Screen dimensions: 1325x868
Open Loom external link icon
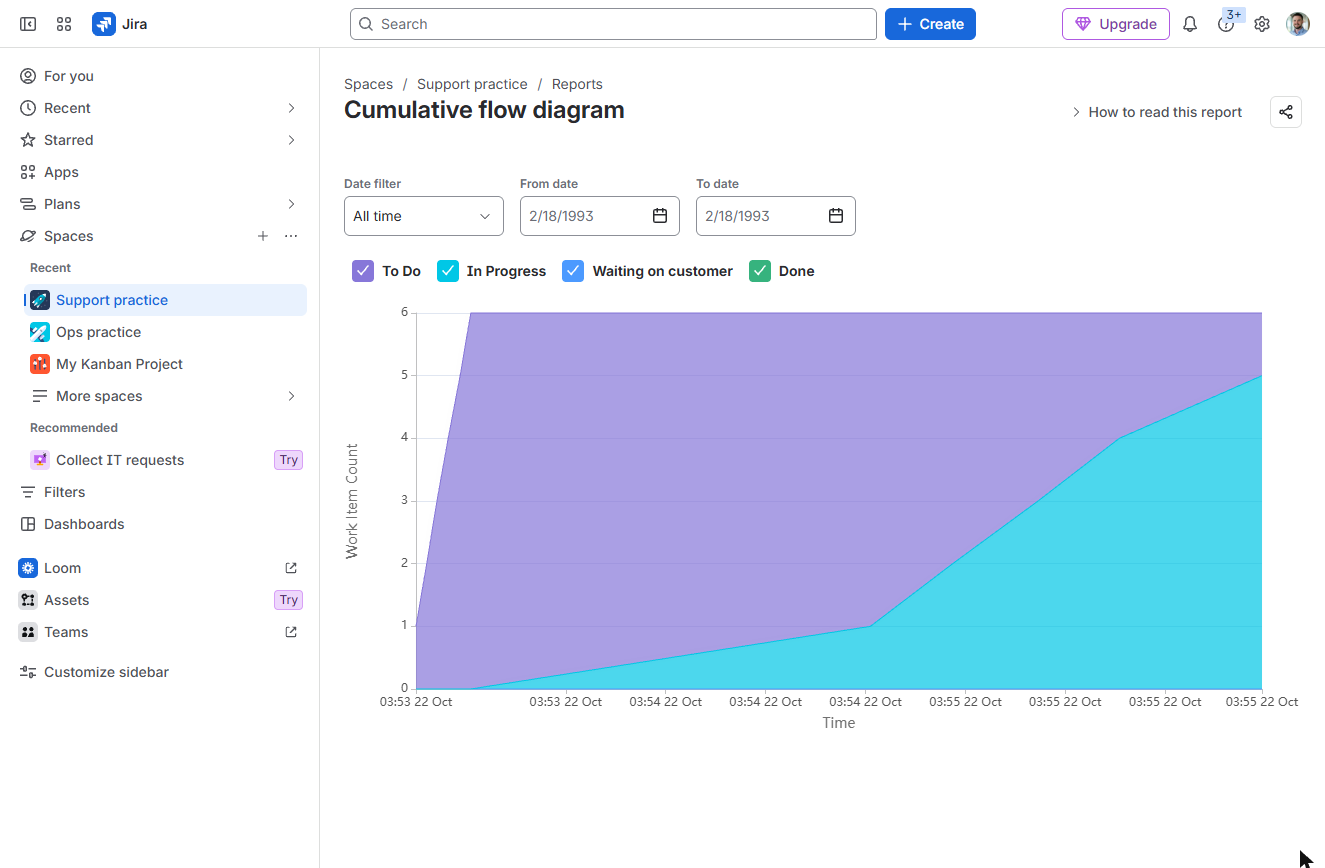(291, 568)
